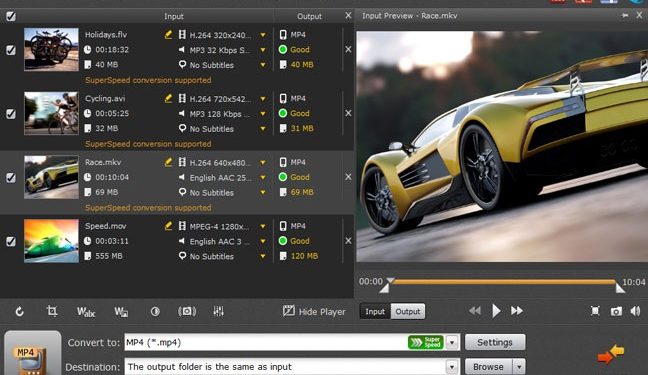This screenshot has width=648, height=375.
Task: Click the Browse button
Action: pos(488,367)
